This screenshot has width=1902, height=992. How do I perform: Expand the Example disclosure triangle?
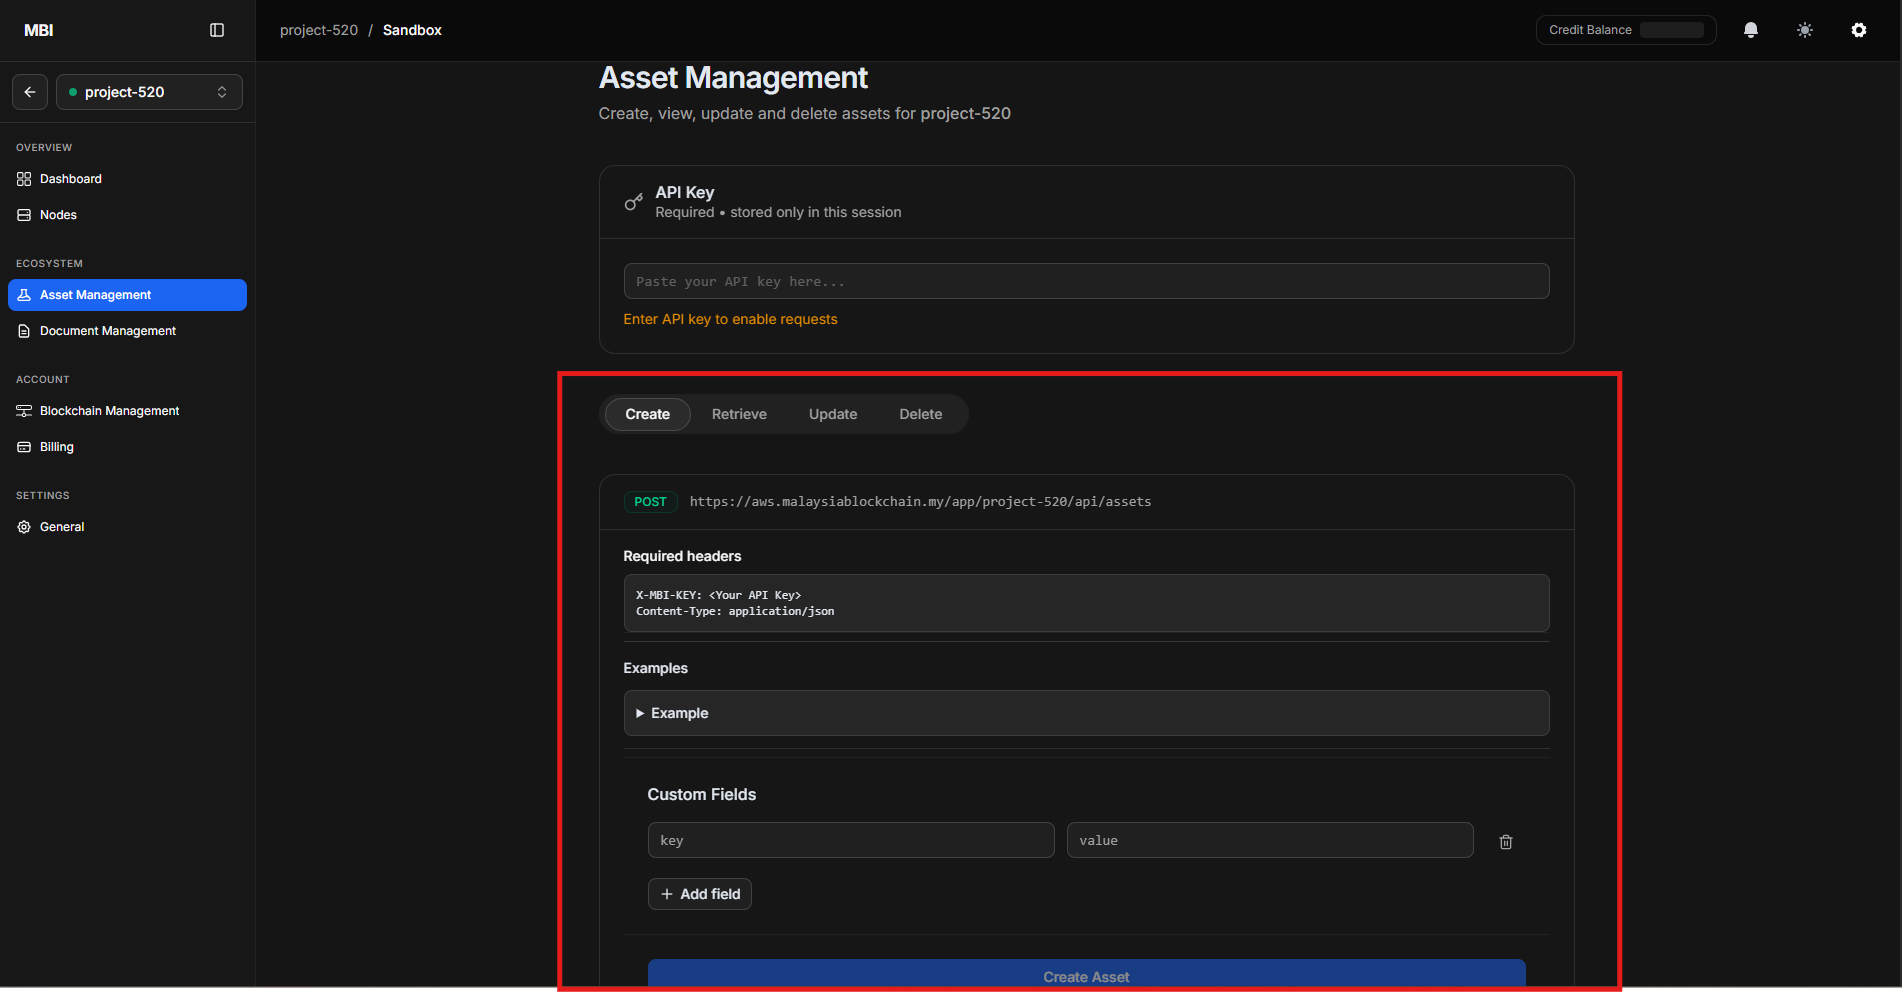641,713
